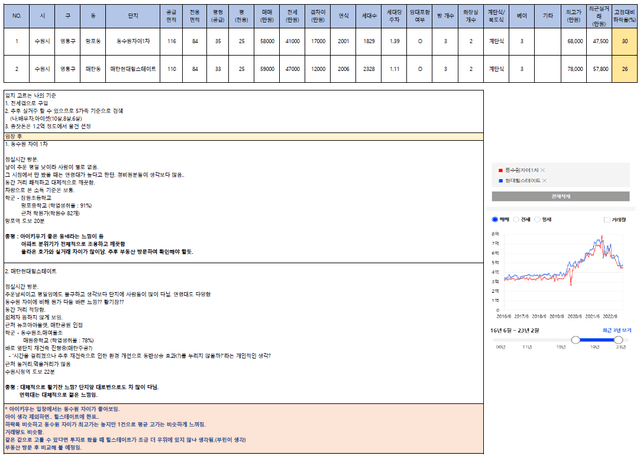Select the 41000 jeonse cell
Viewport: 640px width, 456px height.
(x=292, y=42)
